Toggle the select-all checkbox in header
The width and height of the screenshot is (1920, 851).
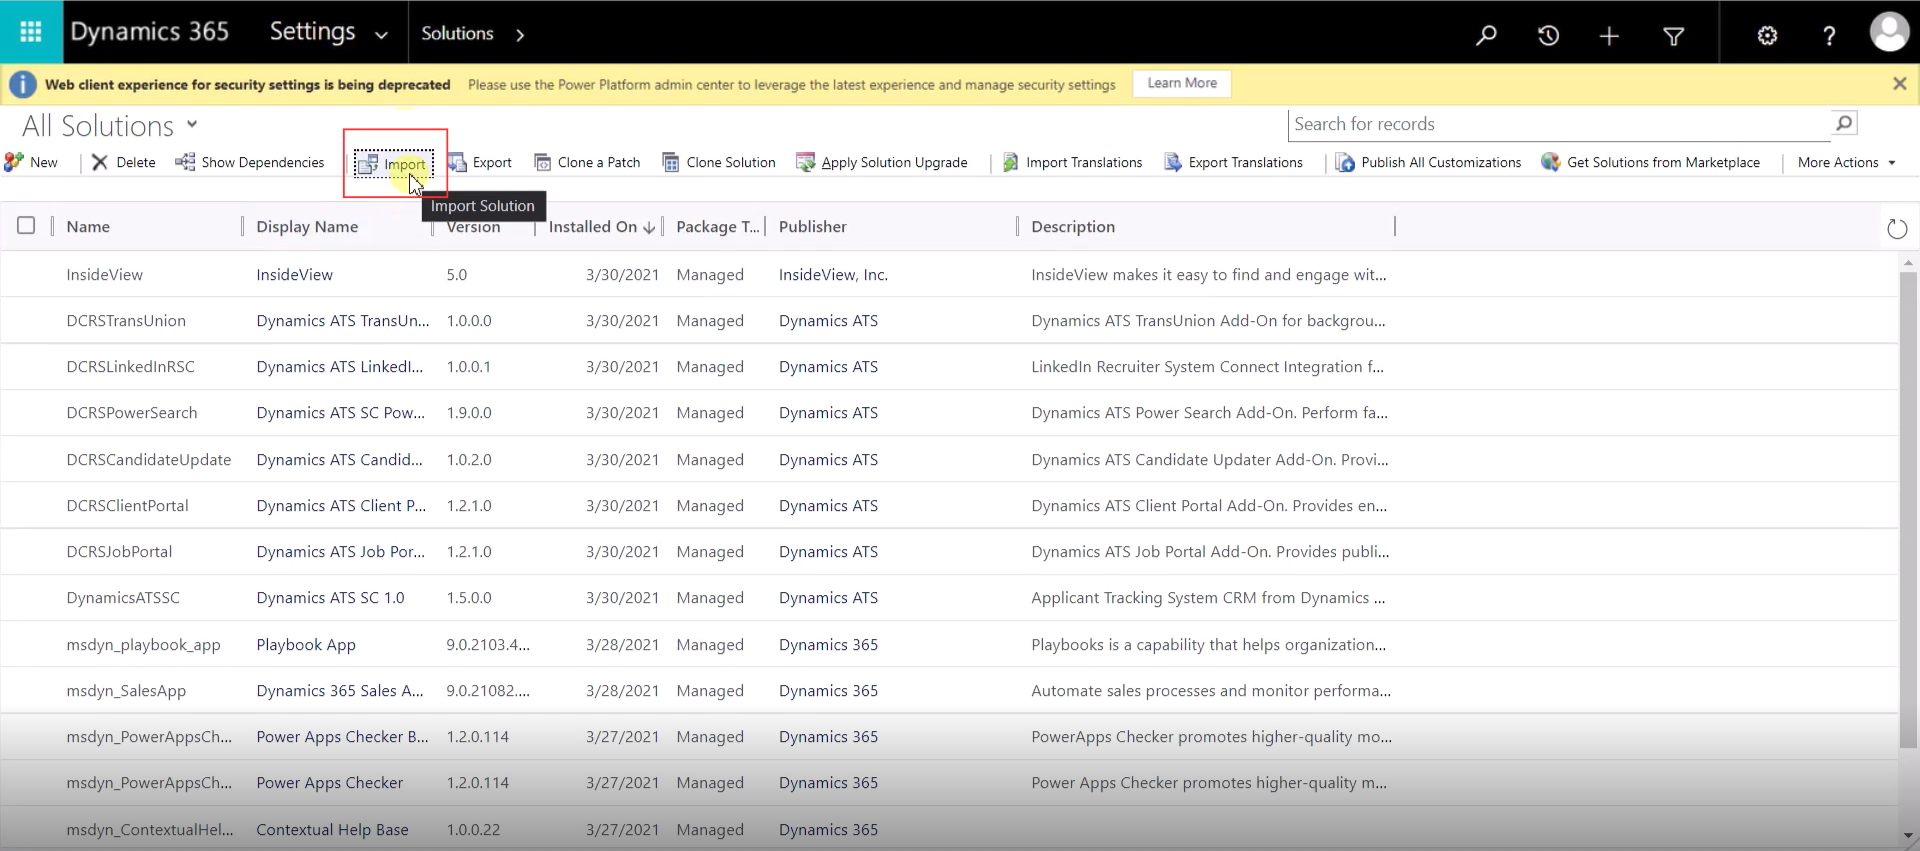(26, 226)
